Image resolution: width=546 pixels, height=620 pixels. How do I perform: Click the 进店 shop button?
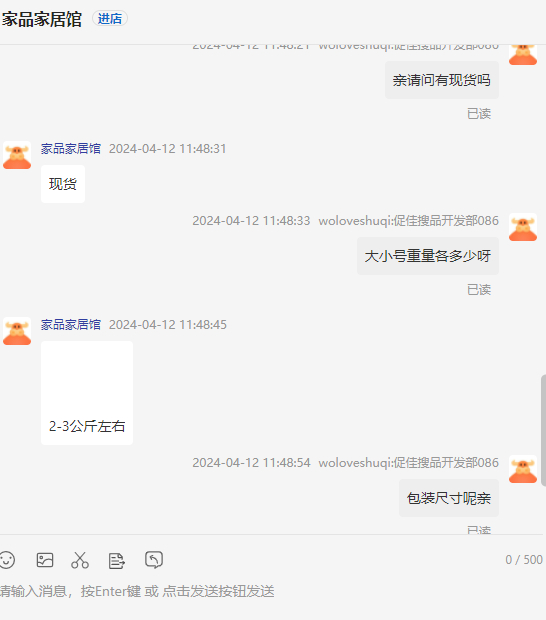110,19
